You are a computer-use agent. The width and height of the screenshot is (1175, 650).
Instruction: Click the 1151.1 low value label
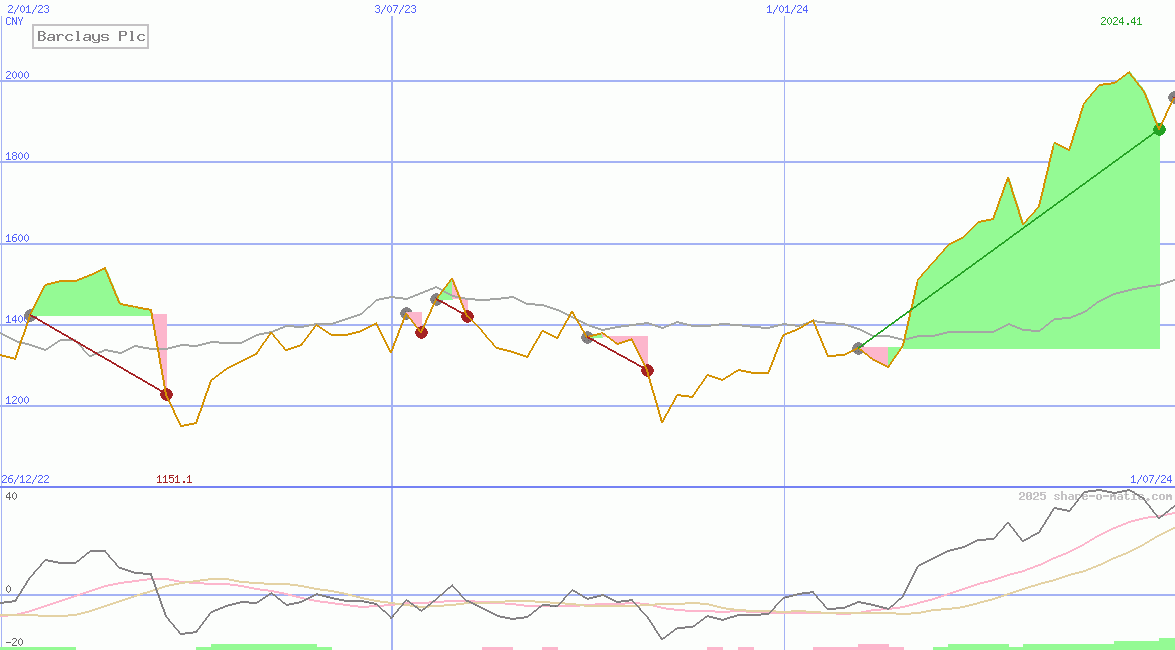tap(173, 478)
